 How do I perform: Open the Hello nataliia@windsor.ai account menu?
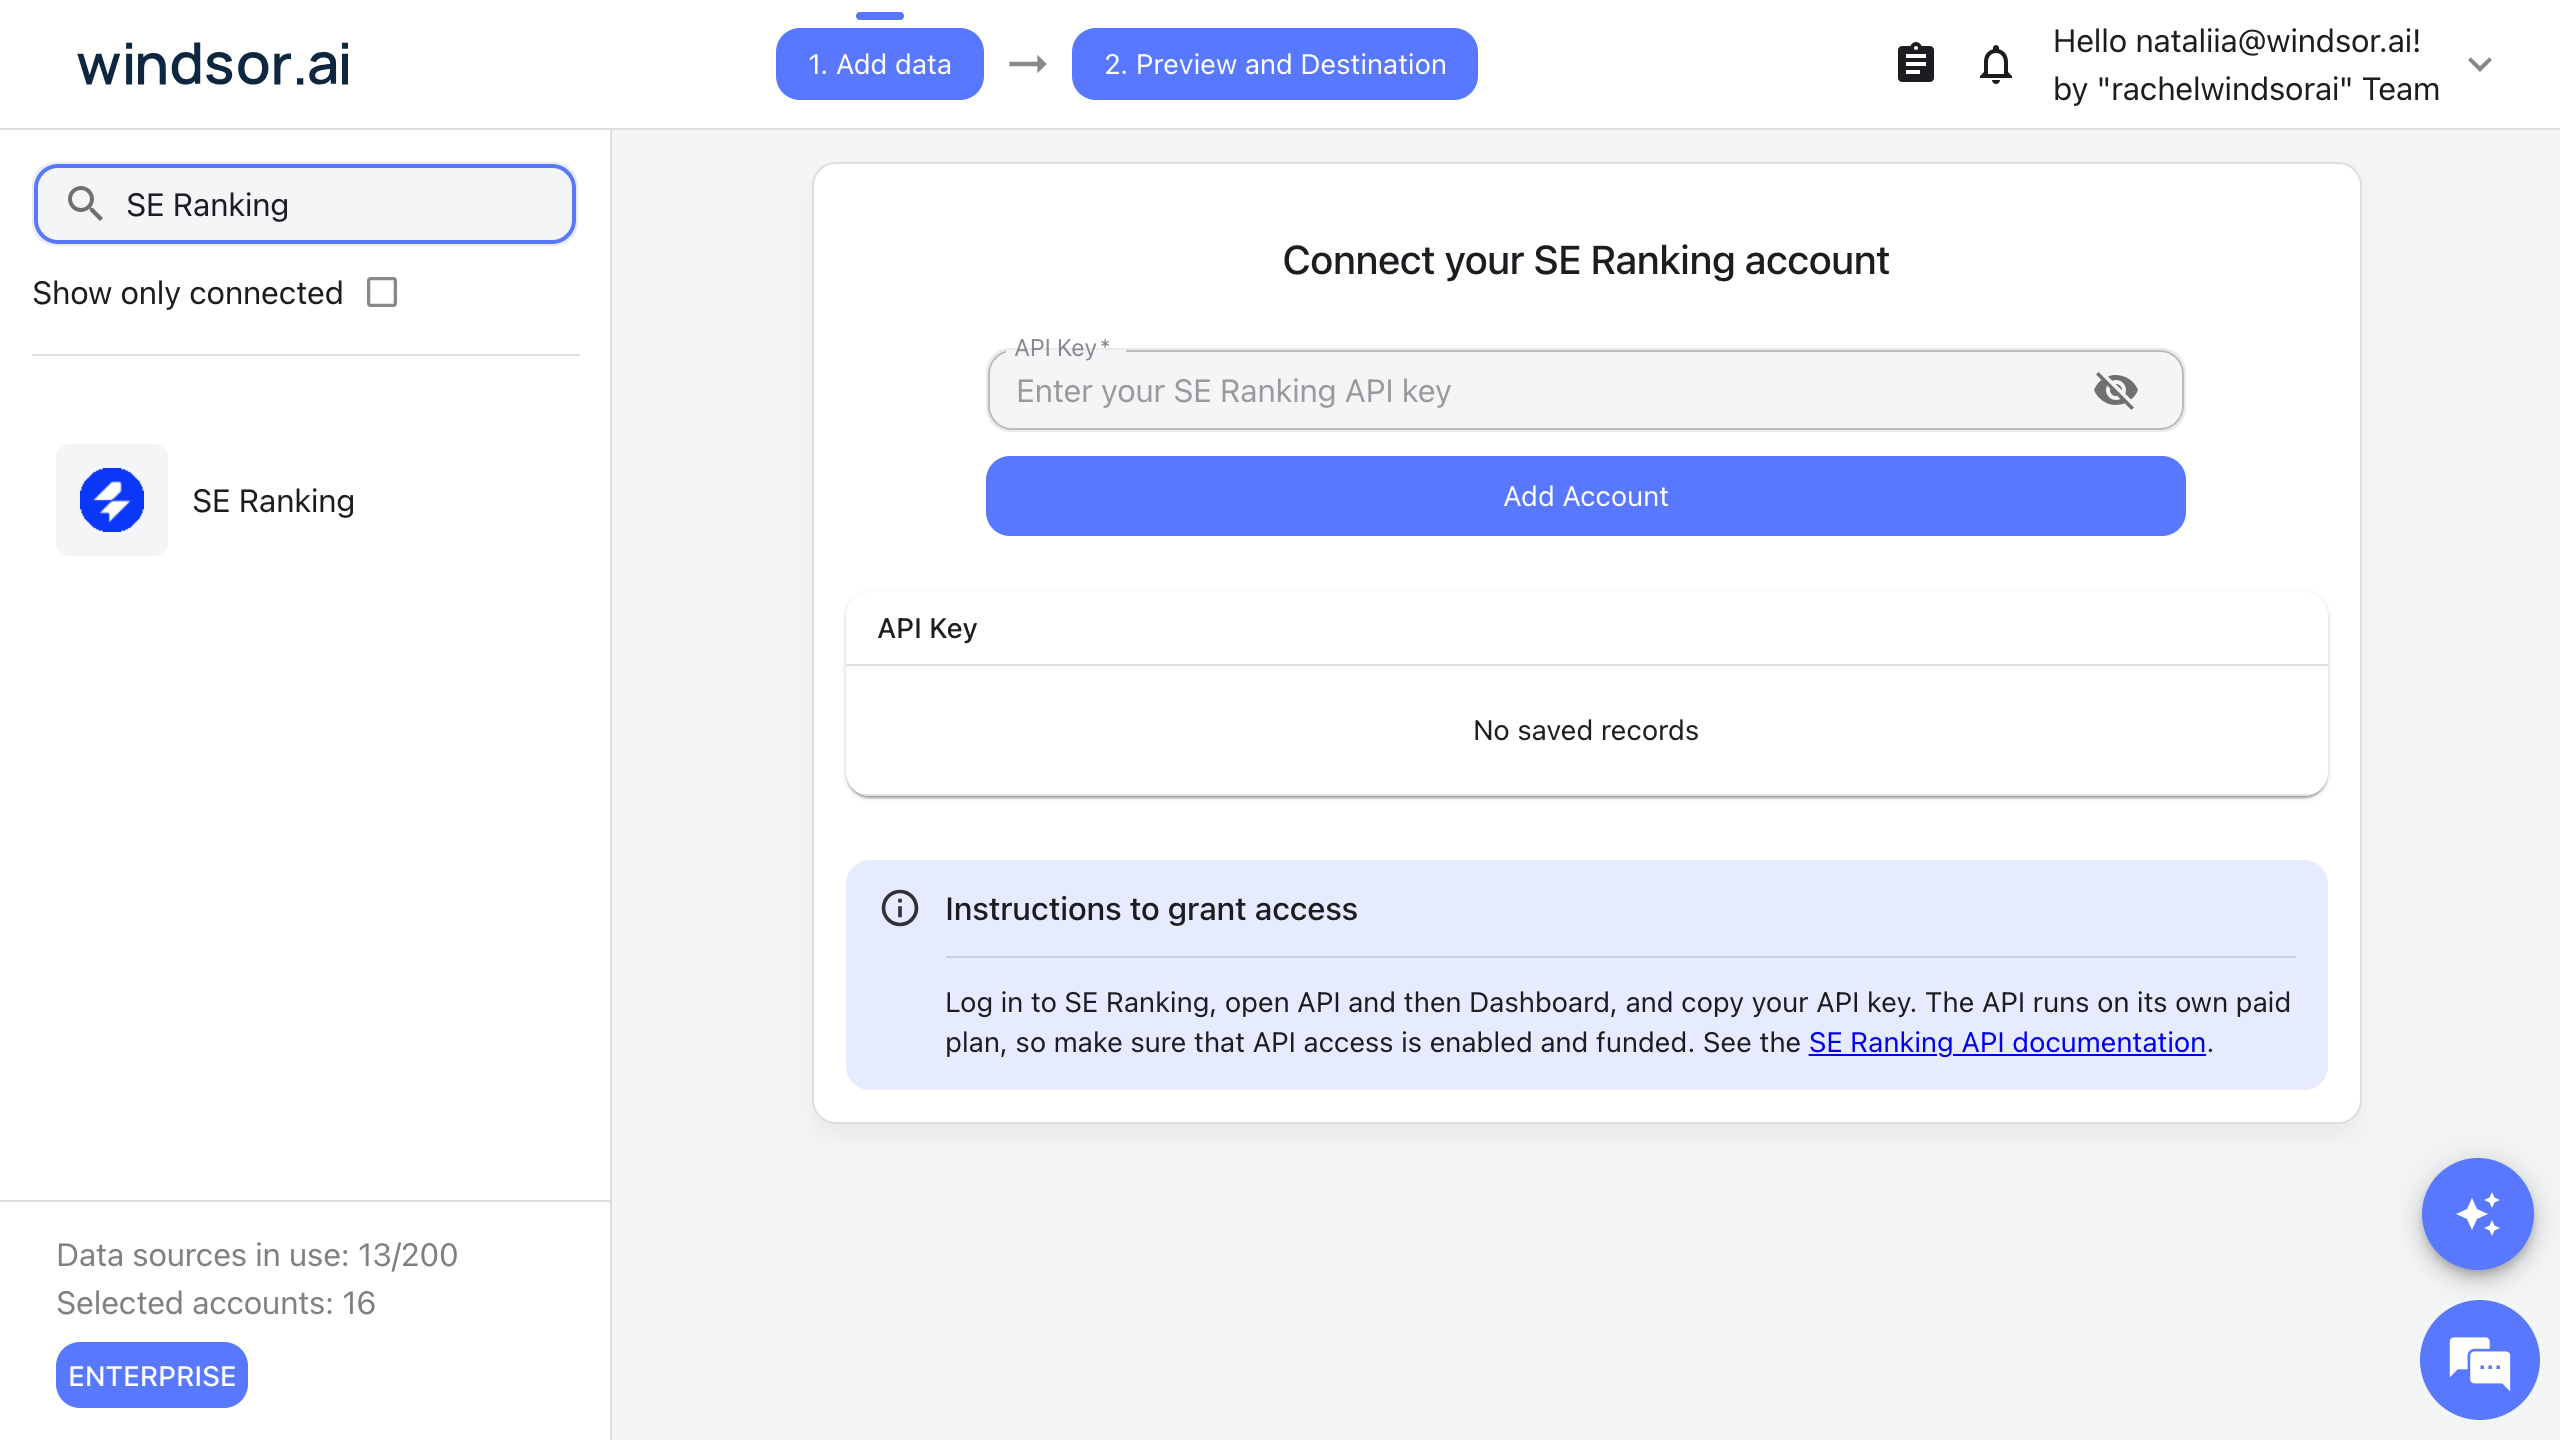pyautogui.click(x=2246, y=65)
